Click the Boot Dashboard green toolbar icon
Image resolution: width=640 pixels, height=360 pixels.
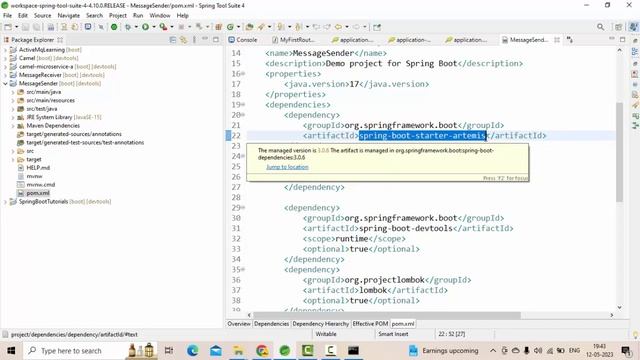(x=114, y=27)
